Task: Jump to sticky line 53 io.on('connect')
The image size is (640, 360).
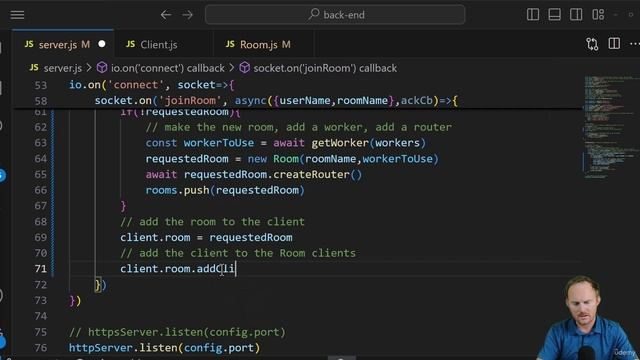Action: tap(151, 85)
